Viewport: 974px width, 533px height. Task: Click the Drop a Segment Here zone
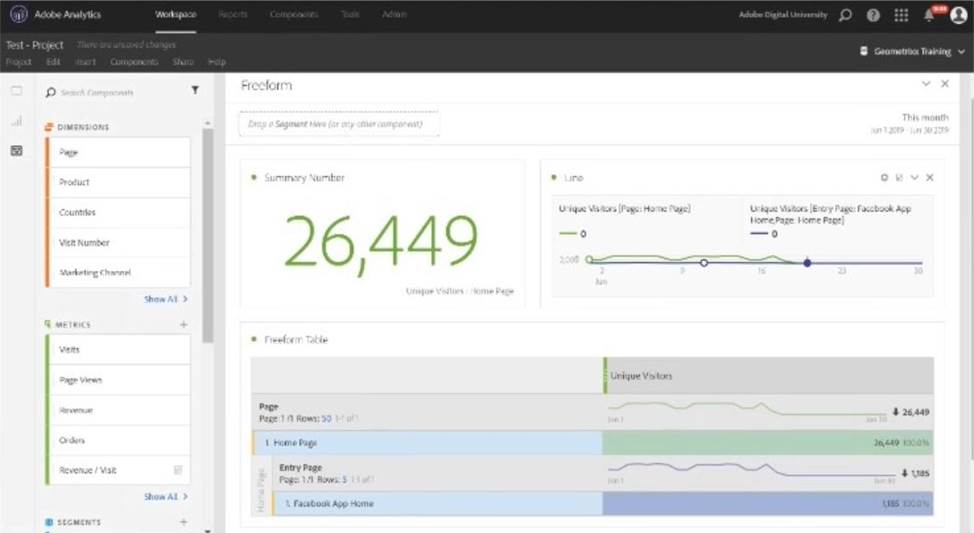pyautogui.click(x=339, y=124)
